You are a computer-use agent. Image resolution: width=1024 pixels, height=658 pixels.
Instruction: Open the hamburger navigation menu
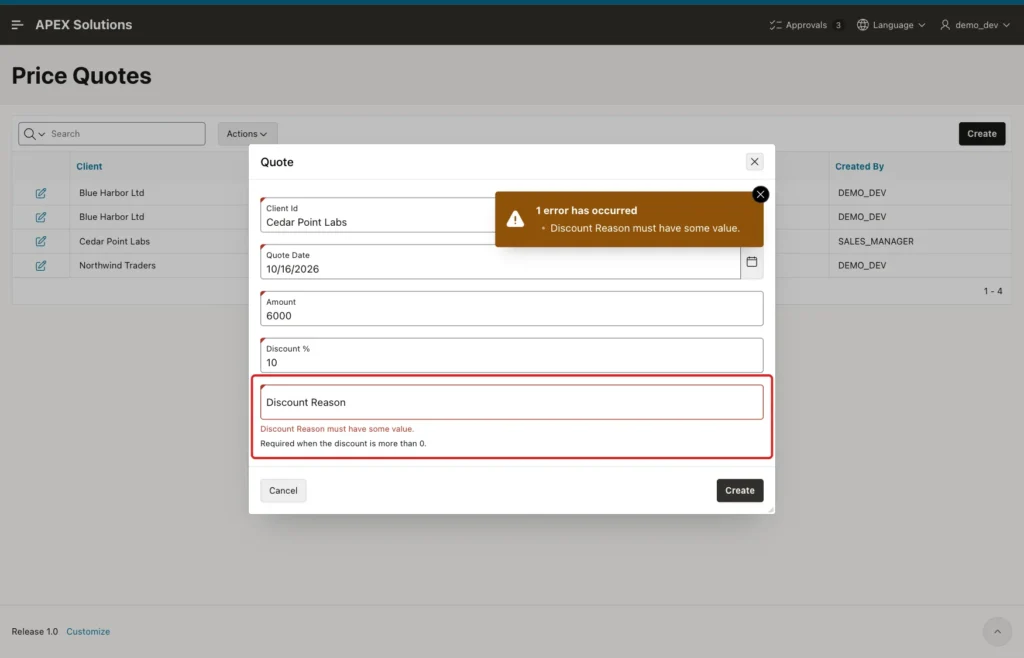click(18, 25)
